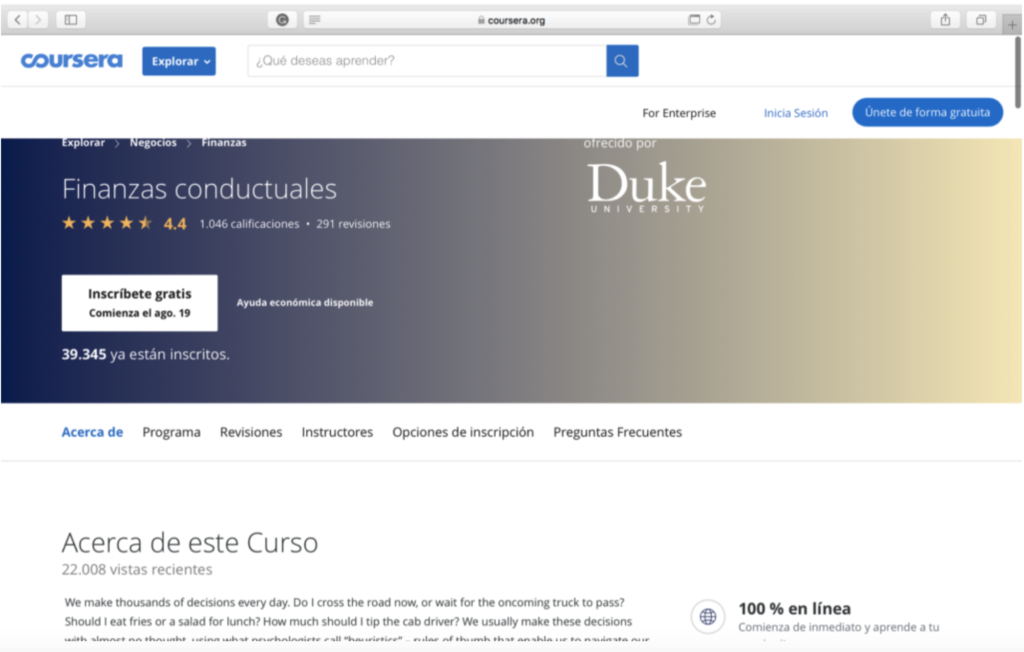
Task: Click the Inscríbete gratis button
Action: [x=139, y=302]
